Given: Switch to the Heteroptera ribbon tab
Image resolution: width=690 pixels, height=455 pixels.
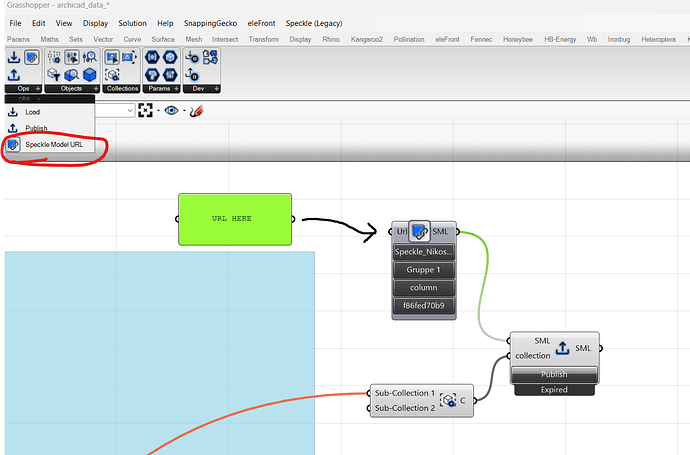Looking at the screenshot, I should click(658, 40).
